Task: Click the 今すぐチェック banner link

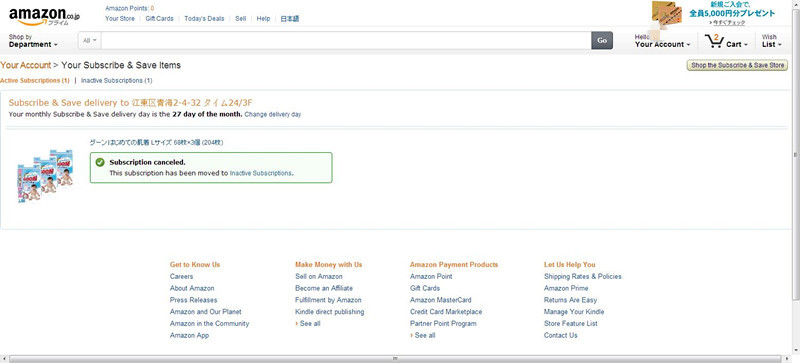Action: tap(729, 23)
